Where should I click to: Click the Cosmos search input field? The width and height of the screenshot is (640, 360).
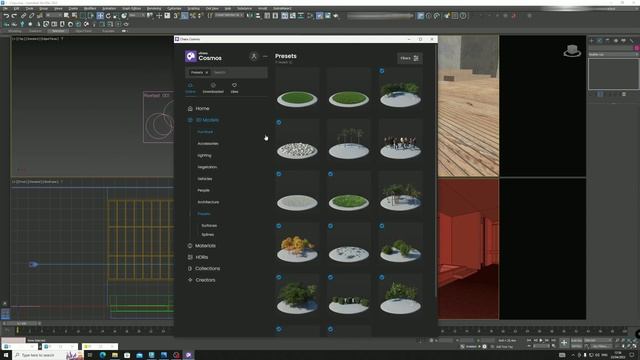point(239,72)
